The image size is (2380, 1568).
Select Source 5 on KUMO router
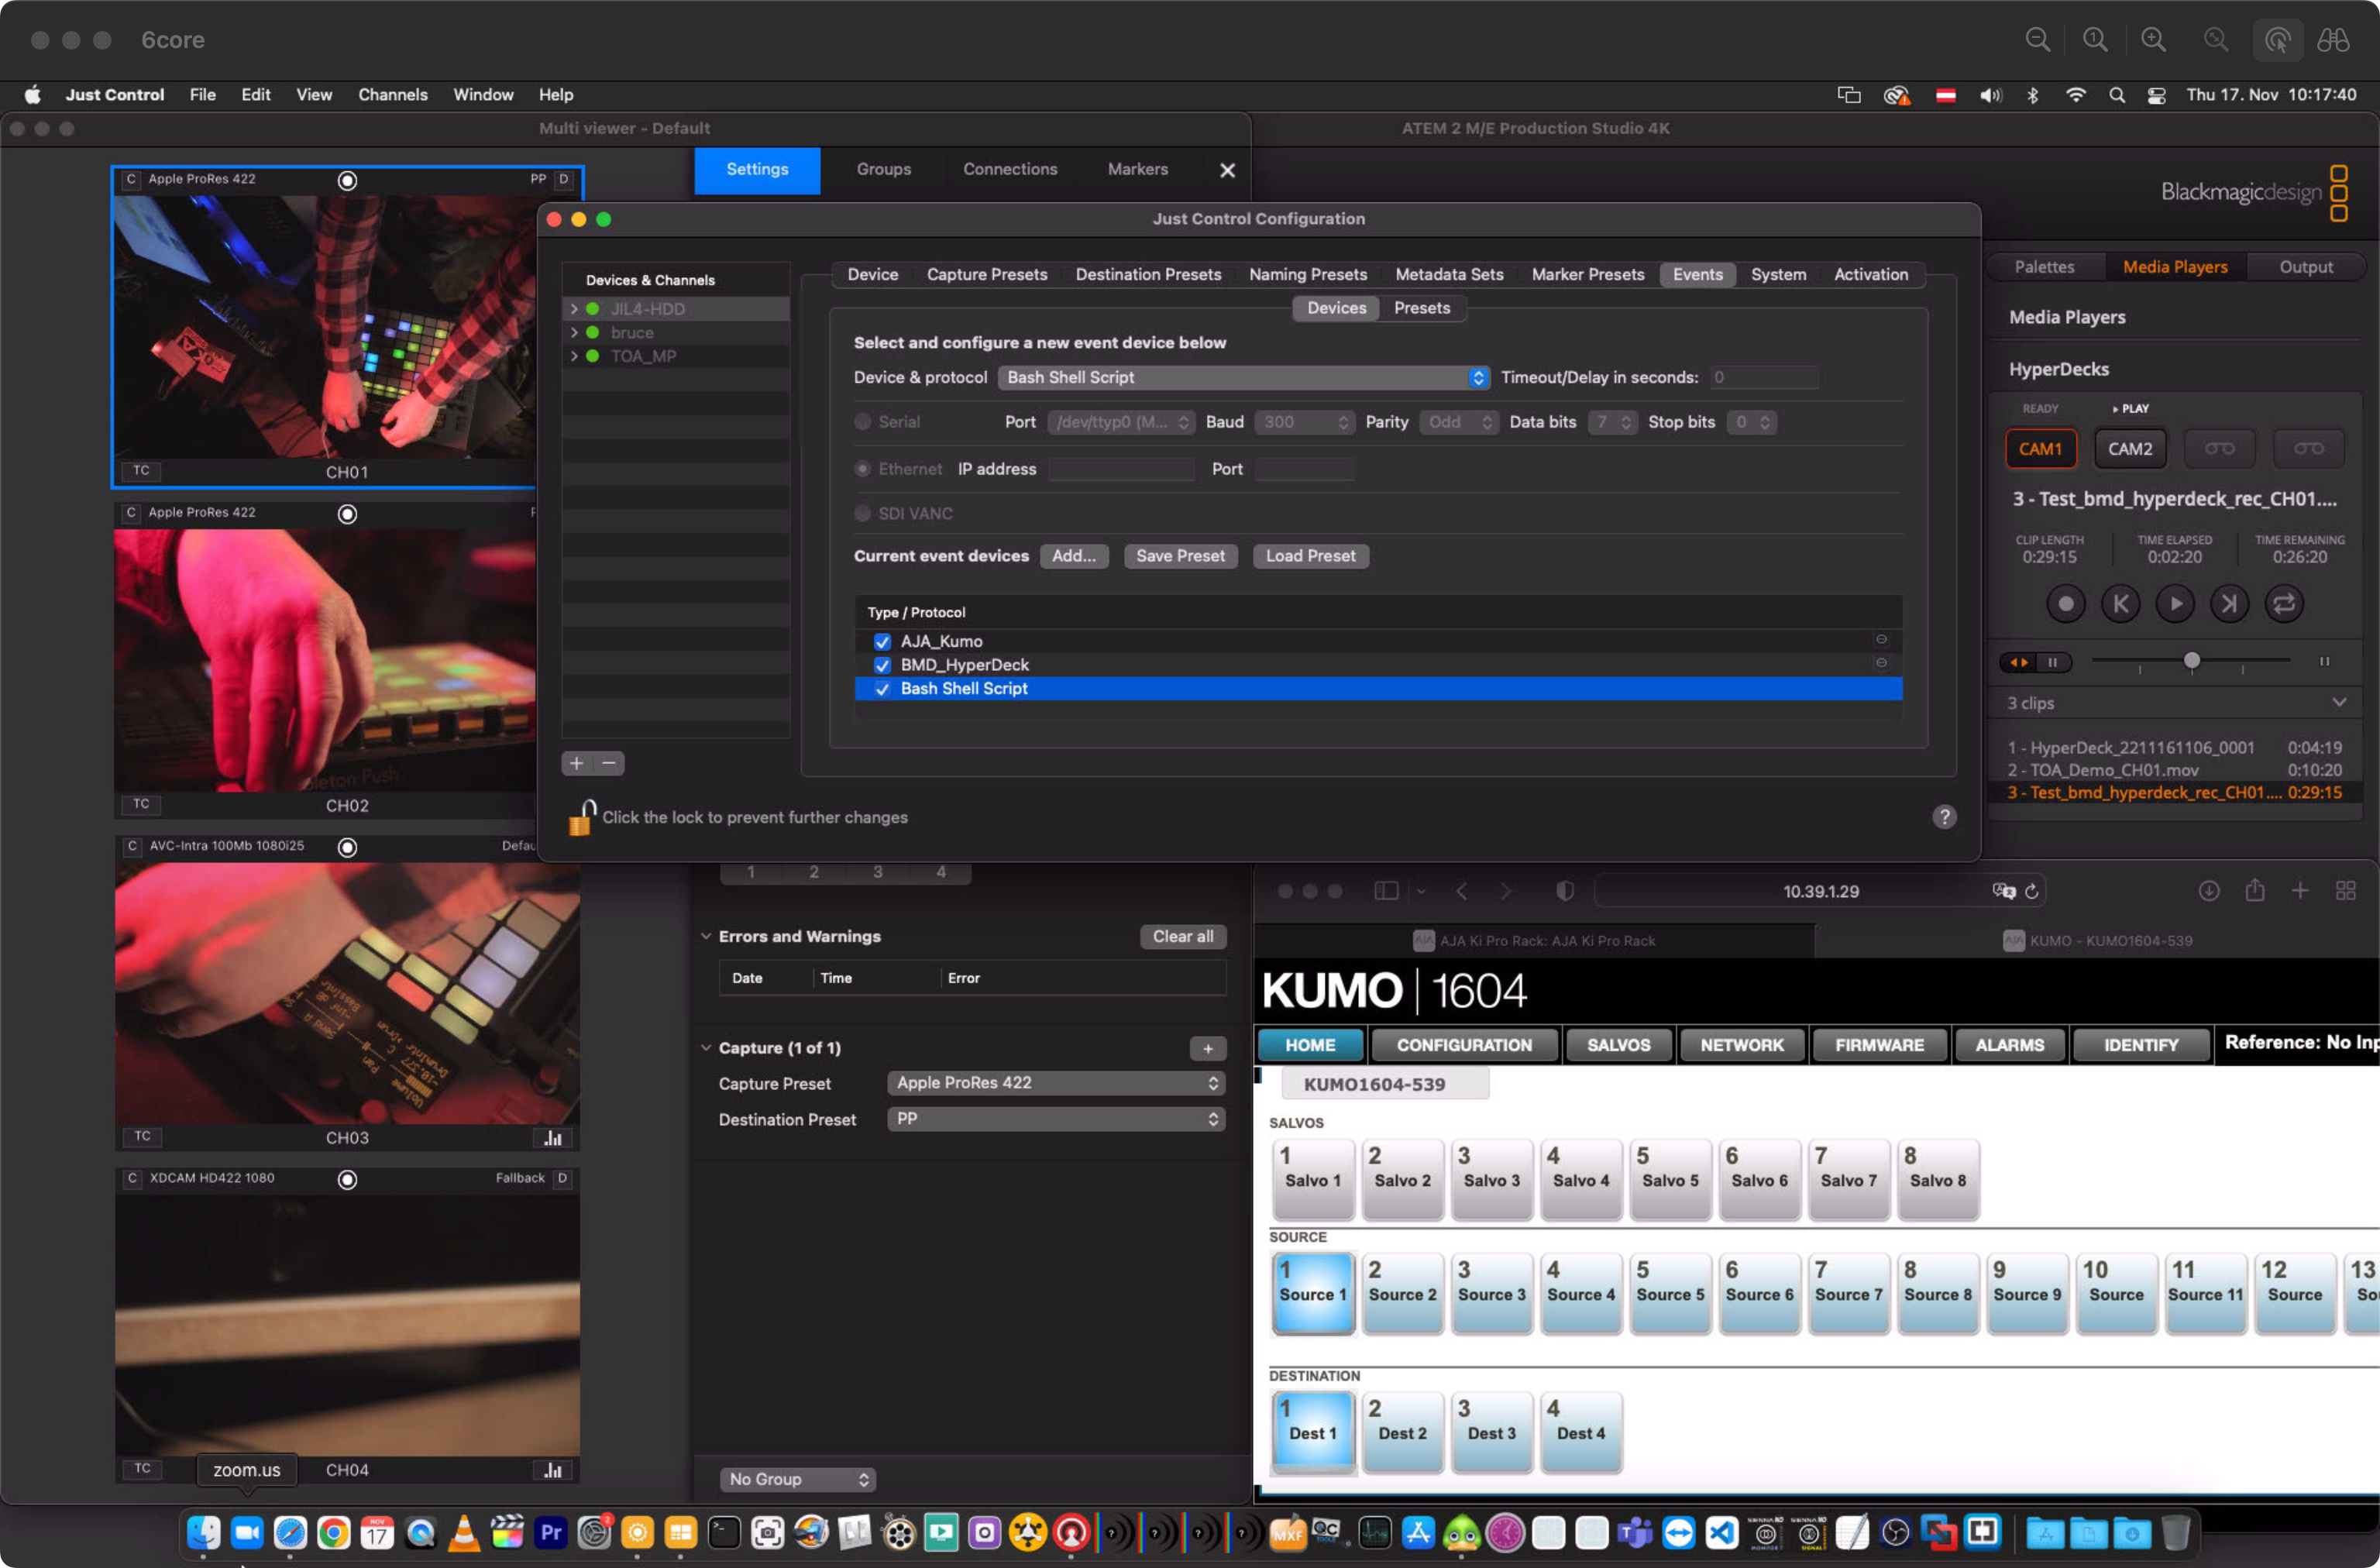(1670, 1293)
